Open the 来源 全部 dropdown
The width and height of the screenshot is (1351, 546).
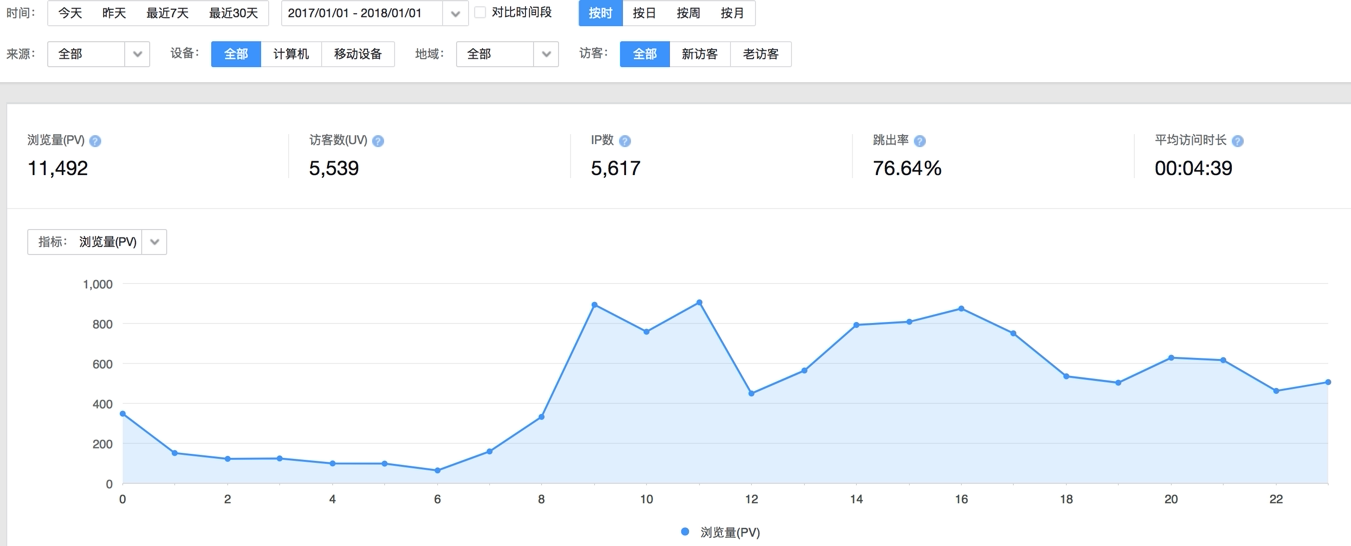click(98, 54)
